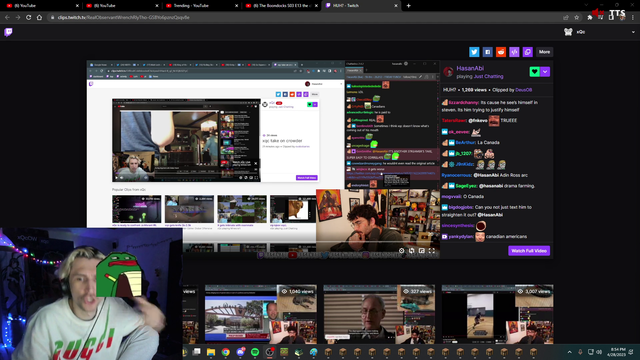Open File Explorer from taskbar
The height and width of the screenshot is (360, 640).
[211, 352]
